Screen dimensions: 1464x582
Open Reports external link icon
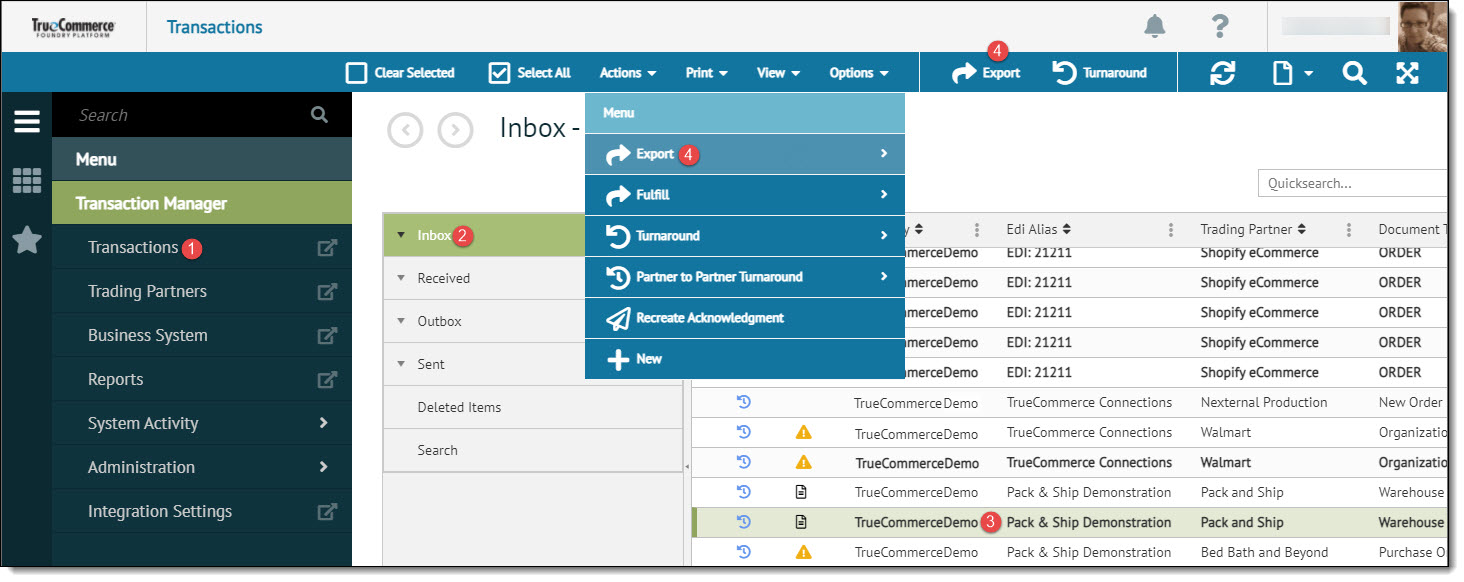[x=327, y=380]
